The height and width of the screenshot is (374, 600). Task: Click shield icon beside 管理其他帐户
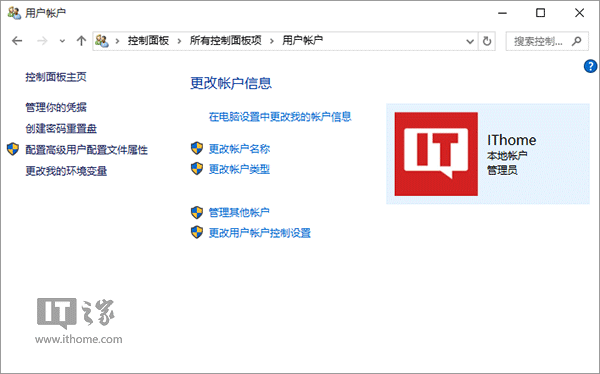pos(197,212)
